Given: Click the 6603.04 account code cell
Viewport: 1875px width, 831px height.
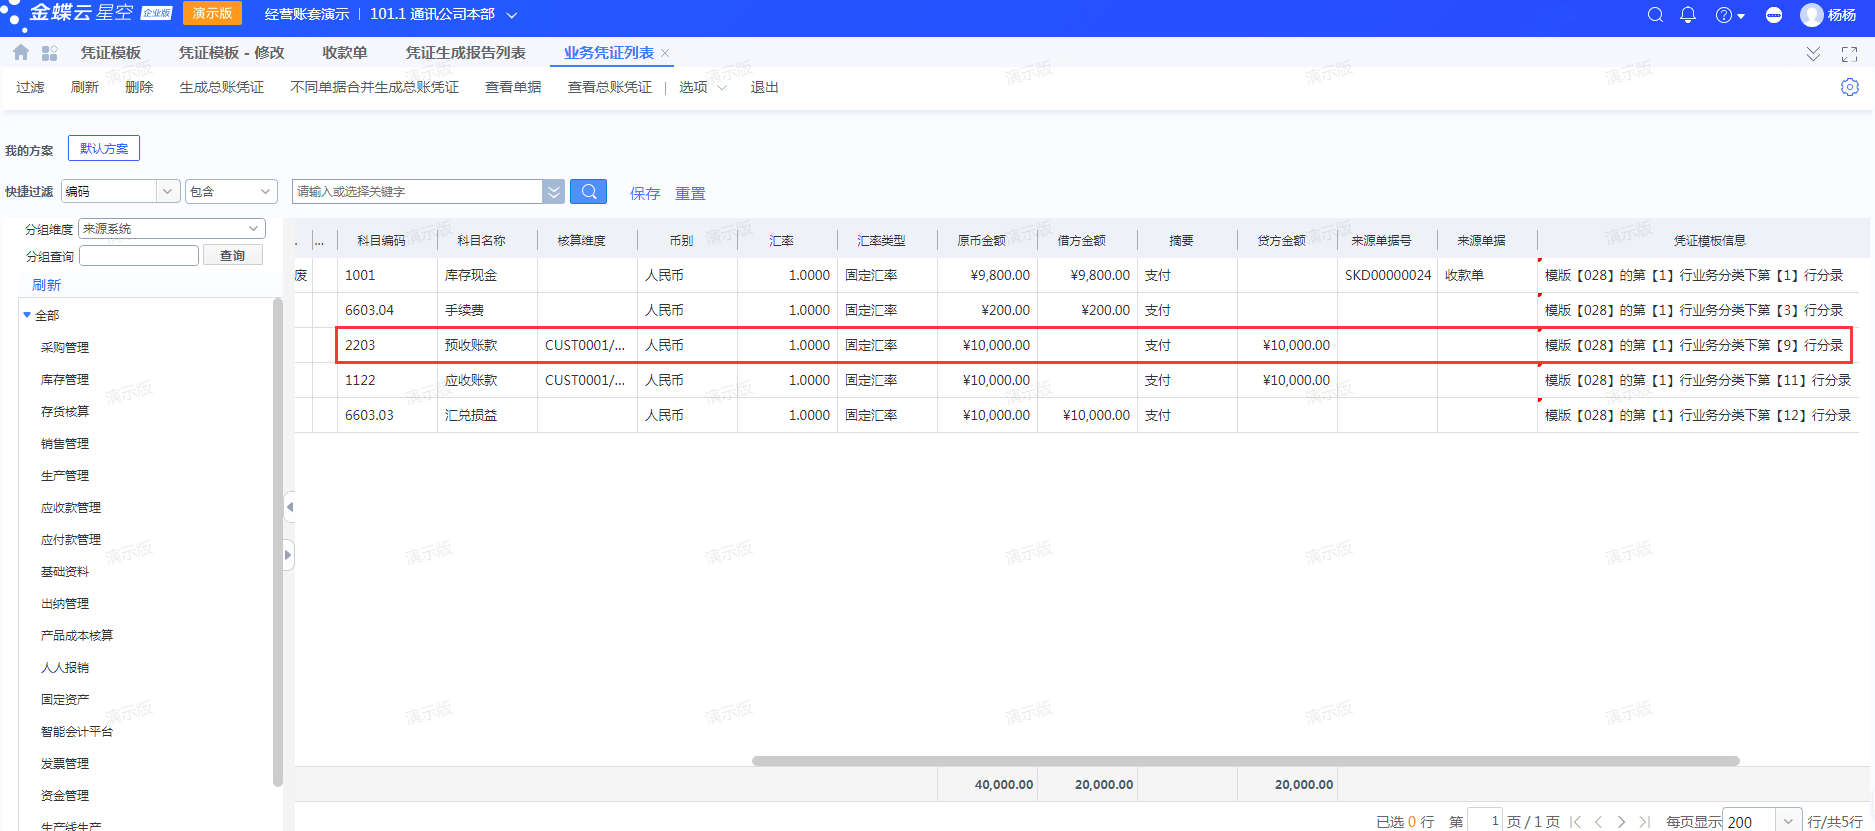Looking at the screenshot, I should point(387,310).
